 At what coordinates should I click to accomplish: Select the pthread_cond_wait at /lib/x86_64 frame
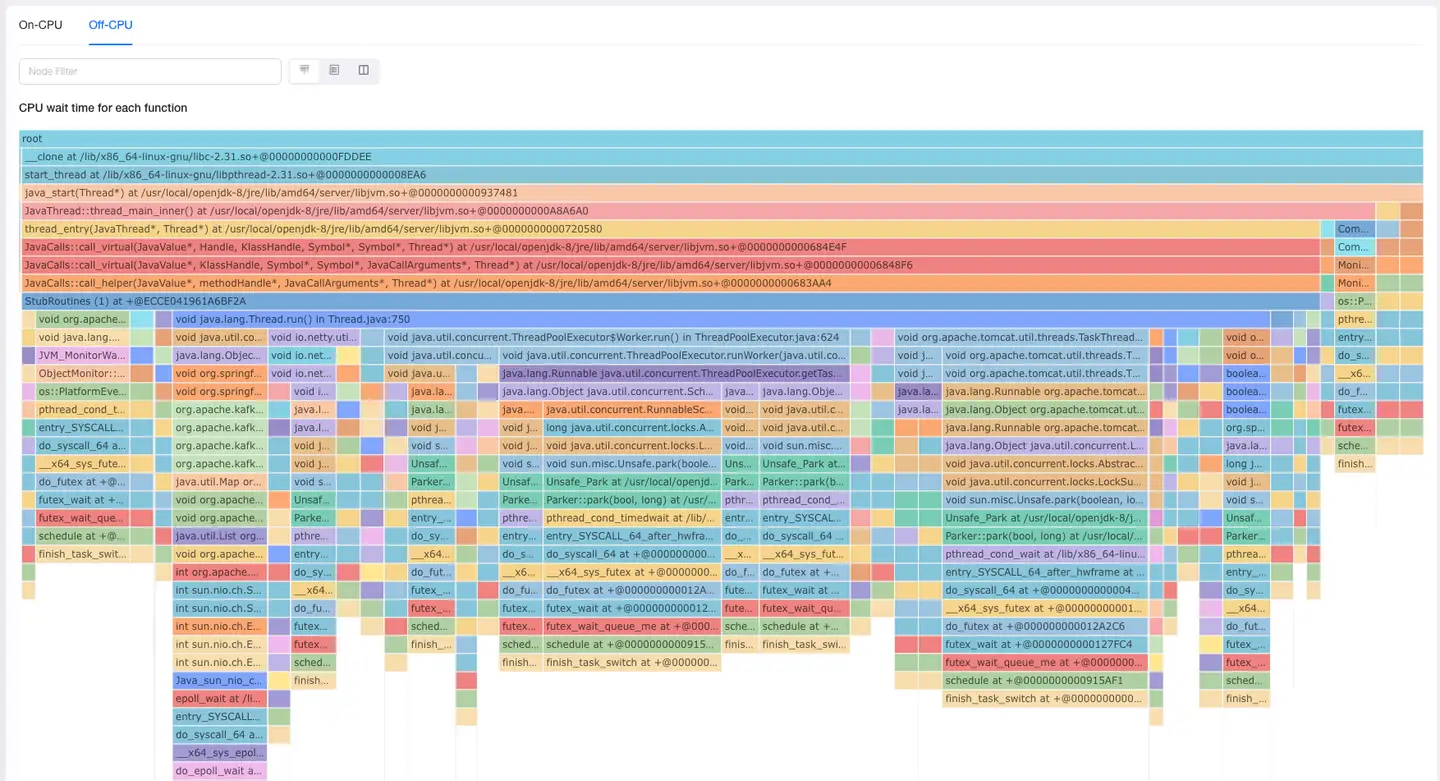click(1044, 554)
